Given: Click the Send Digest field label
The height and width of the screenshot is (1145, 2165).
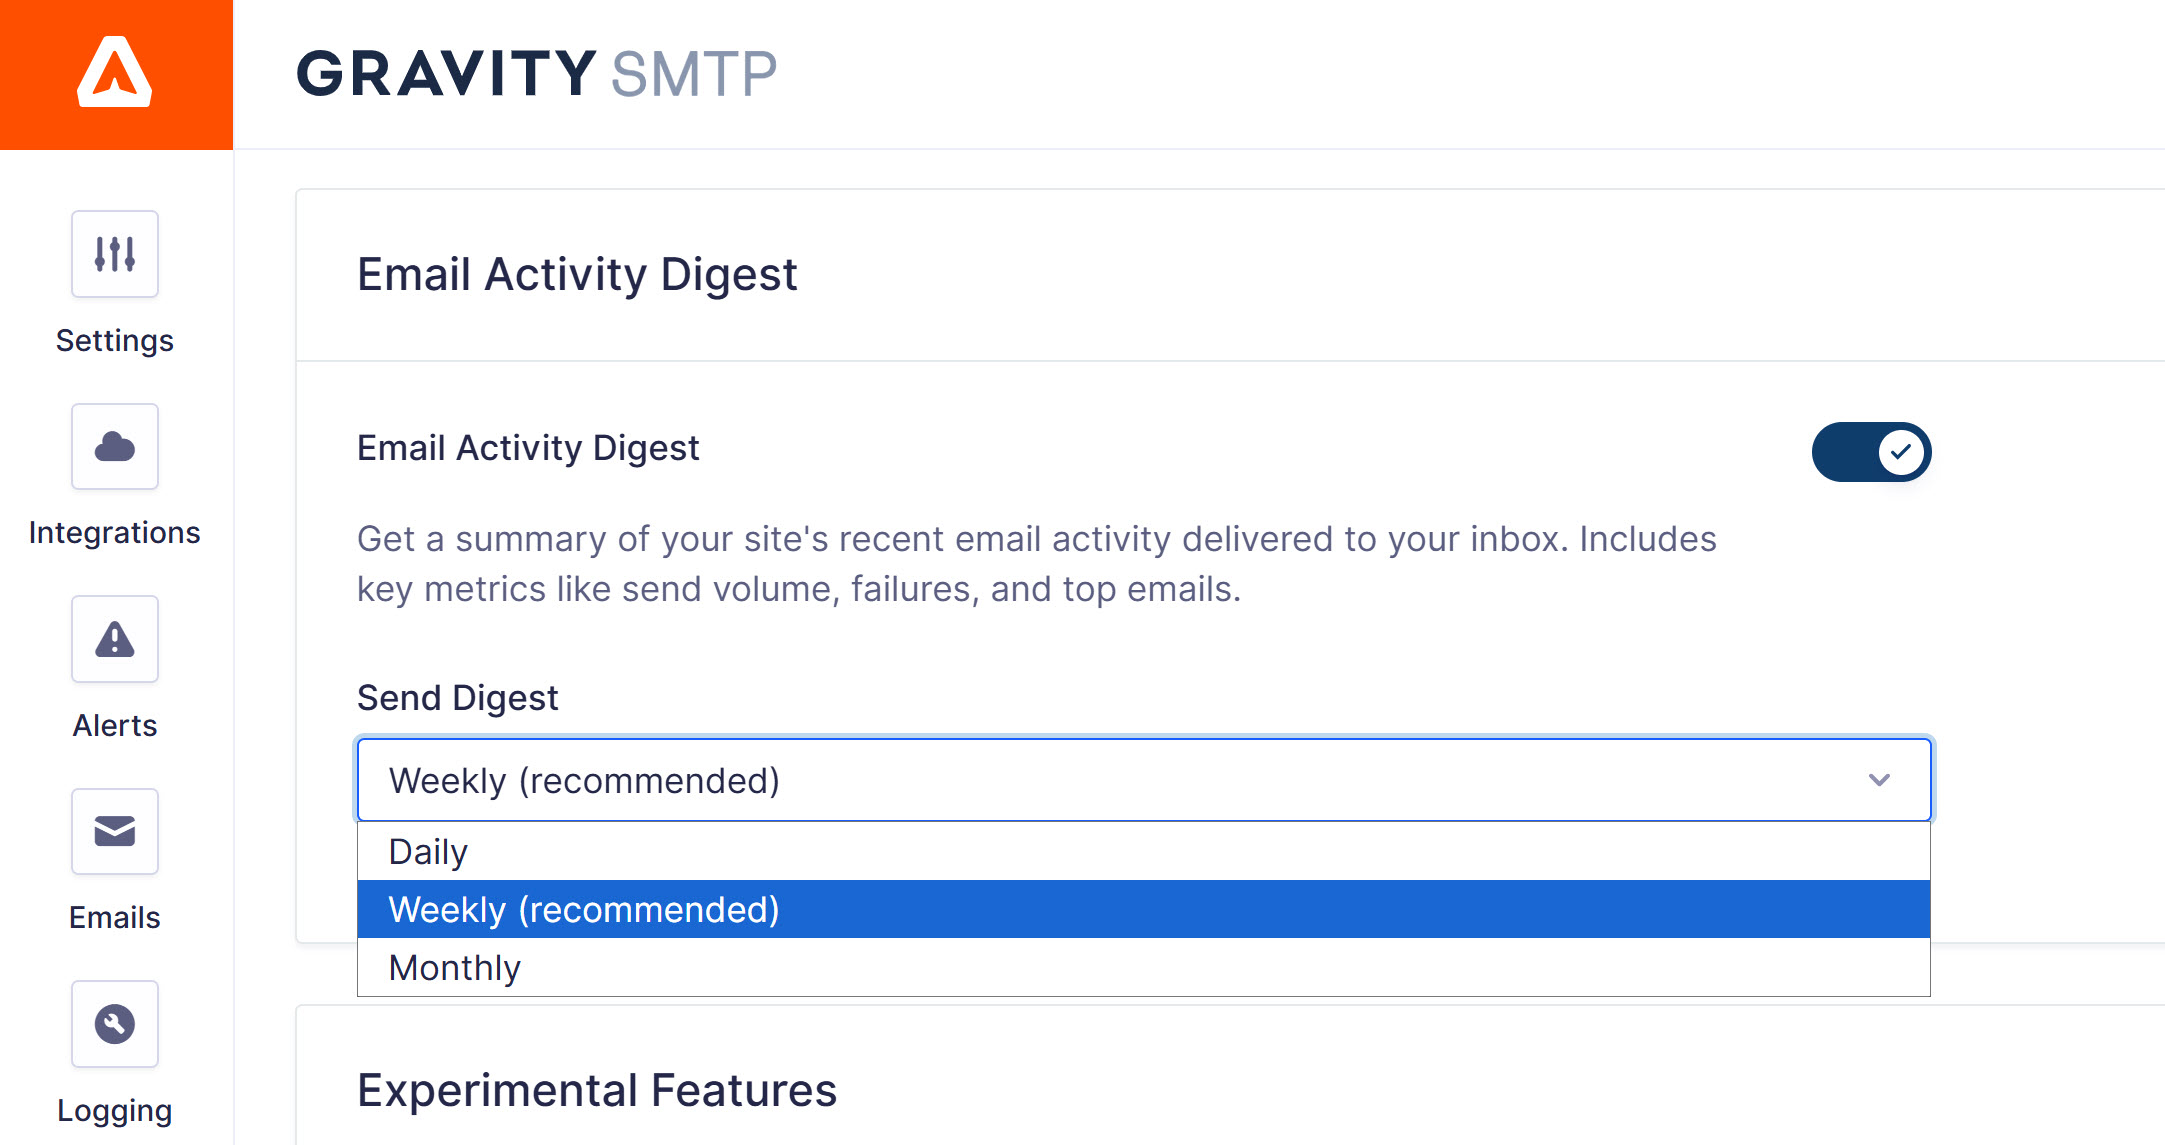Looking at the screenshot, I should click(457, 698).
